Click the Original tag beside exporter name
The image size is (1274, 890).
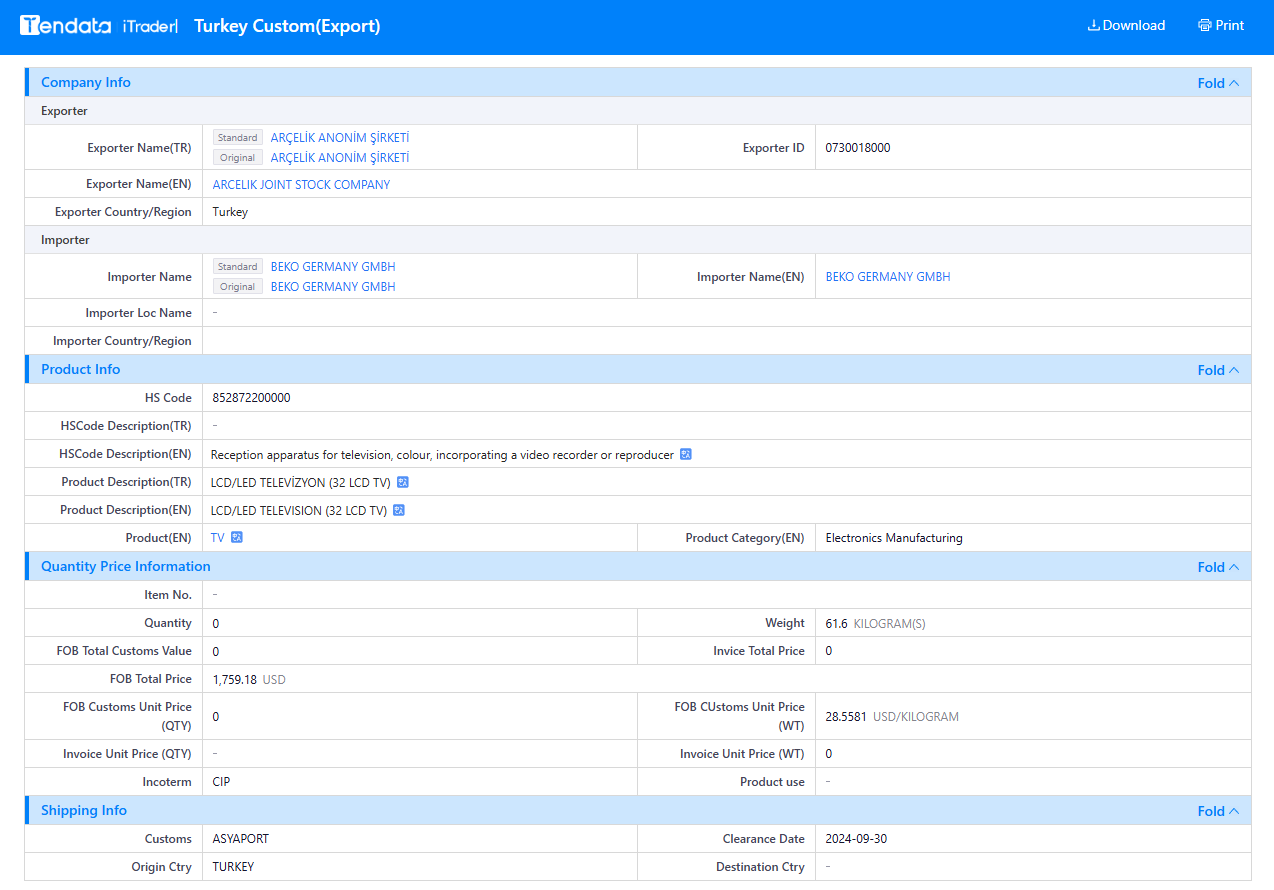[x=238, y=158]
